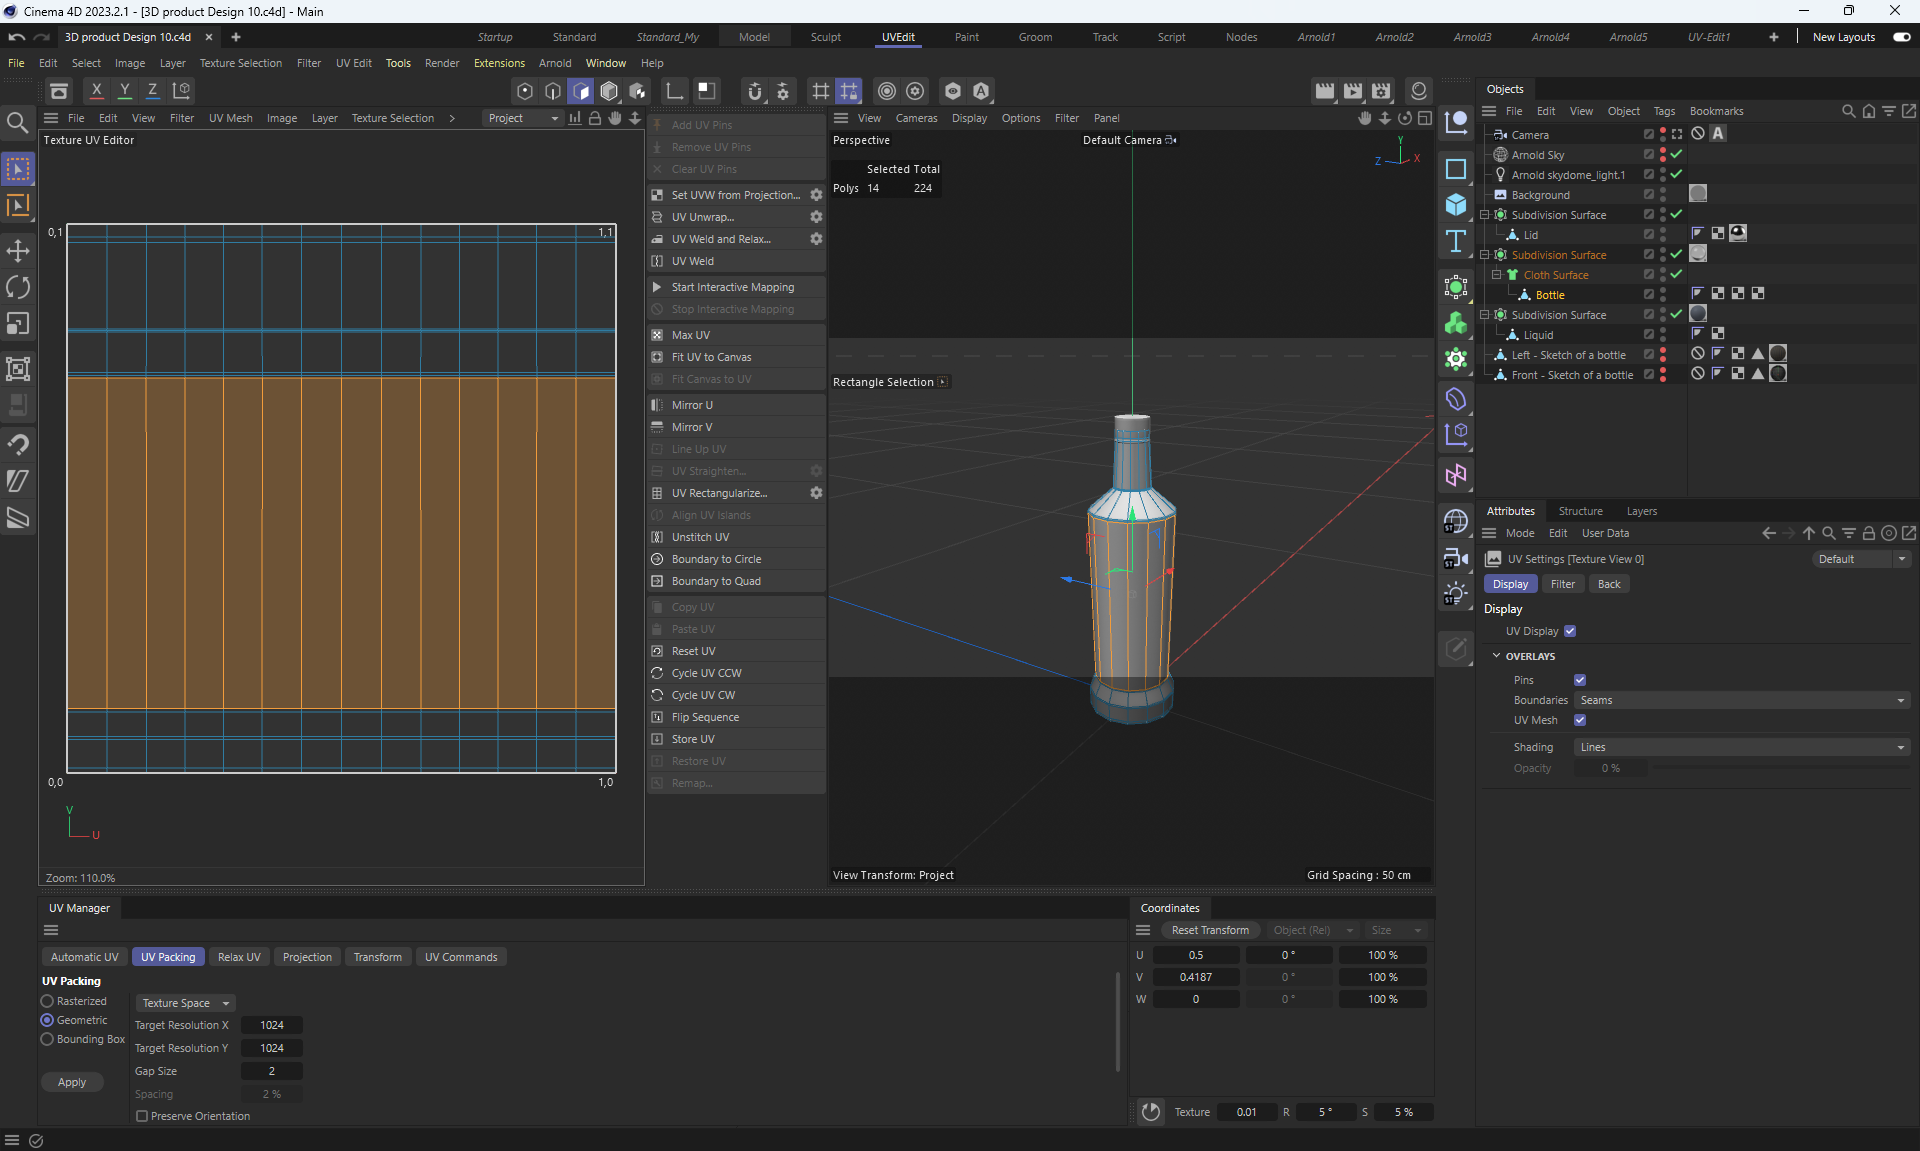Open the Extensions menu

click(499, 63)
